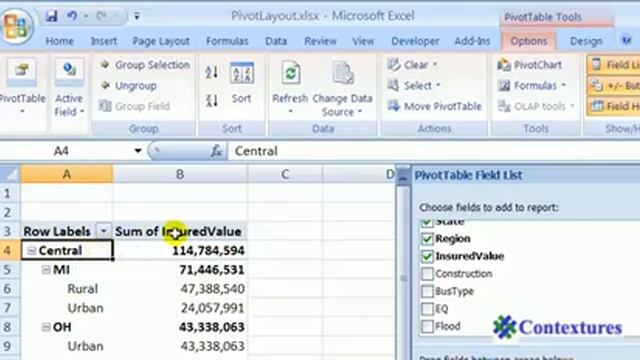Open the Review ribbon tab
The height and width of the screenshot is (360, 640).
click(x=320, y=41)
